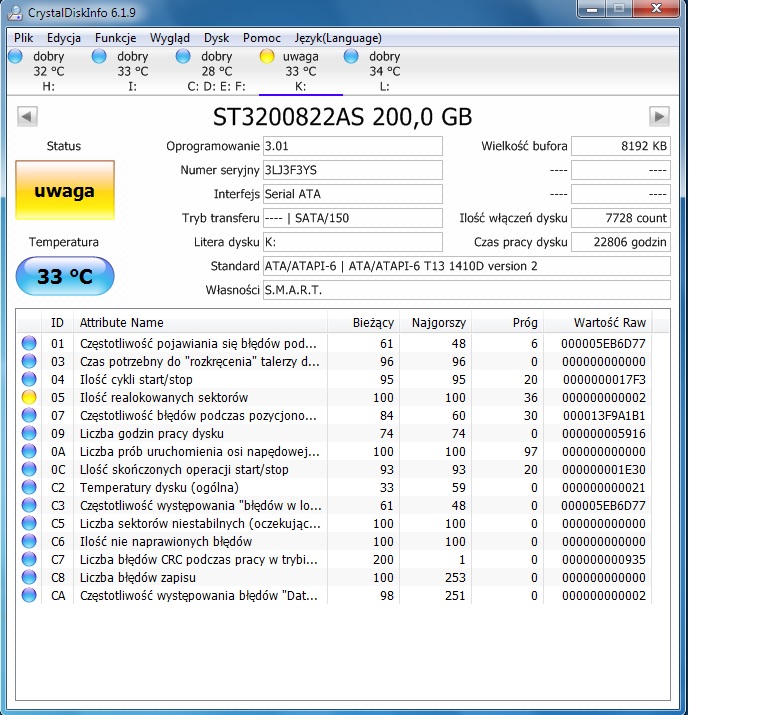Click status dot for attribute C7
This screenshot has width=768, height=715.
(29, 559)
